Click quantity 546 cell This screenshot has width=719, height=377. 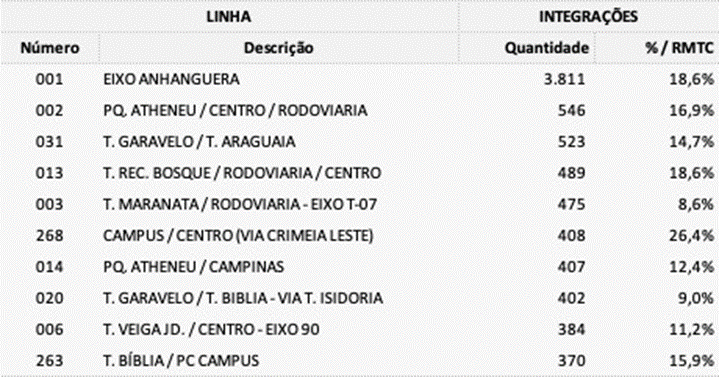point(571,110)
